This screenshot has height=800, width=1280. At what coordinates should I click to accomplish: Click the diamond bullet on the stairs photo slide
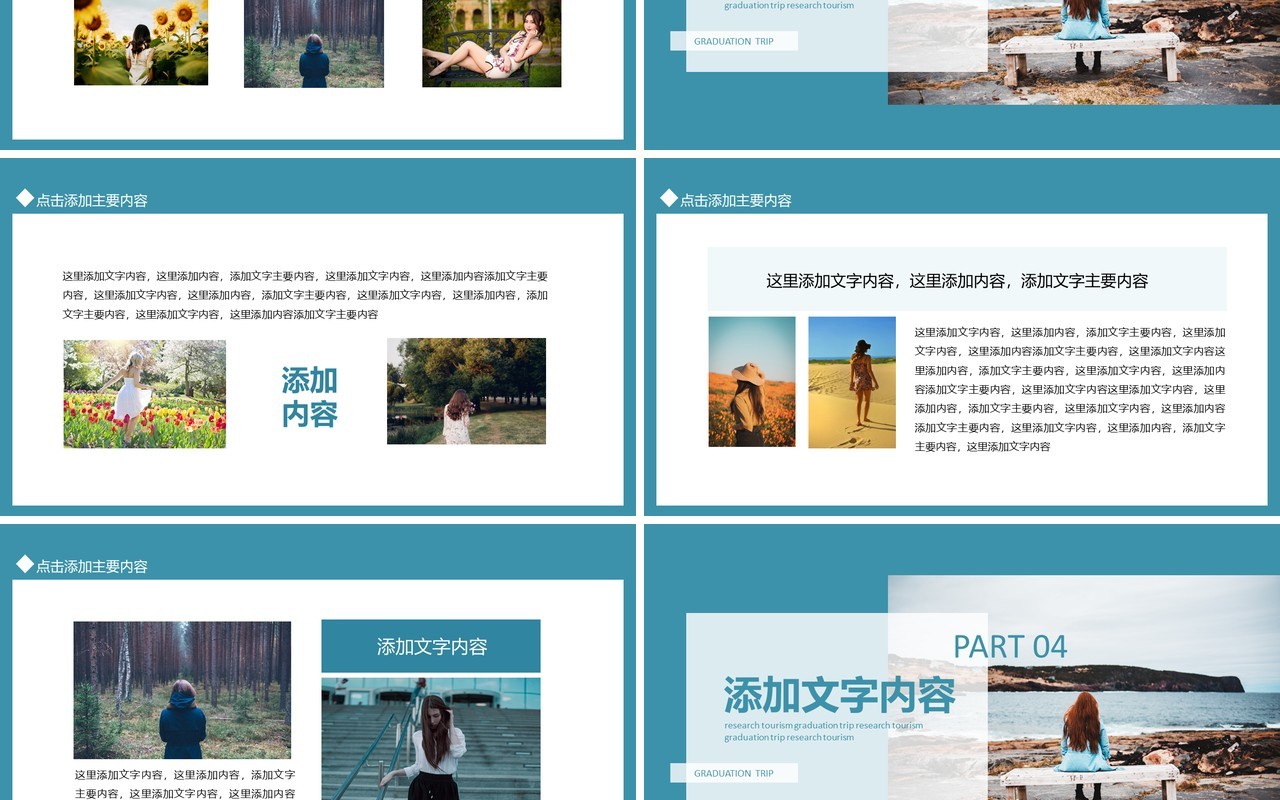point(25,564)
